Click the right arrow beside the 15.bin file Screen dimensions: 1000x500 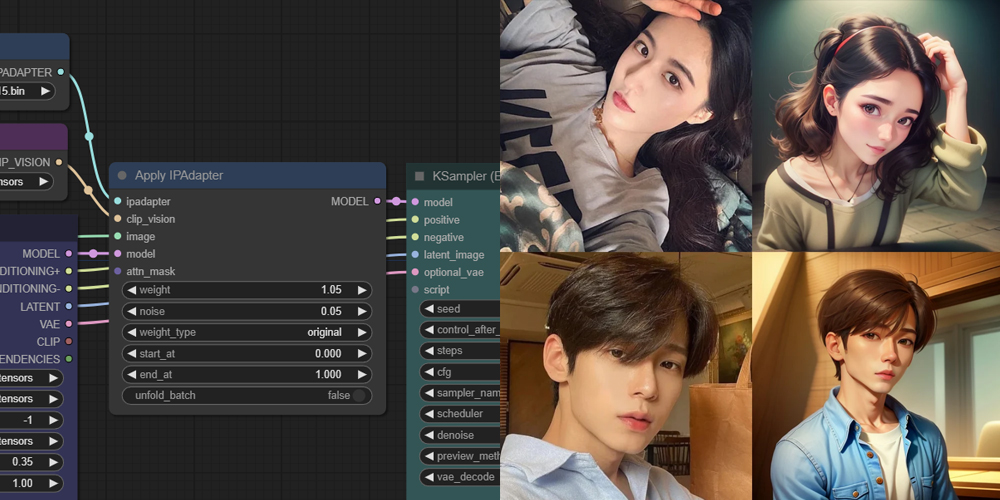[45, 91]
